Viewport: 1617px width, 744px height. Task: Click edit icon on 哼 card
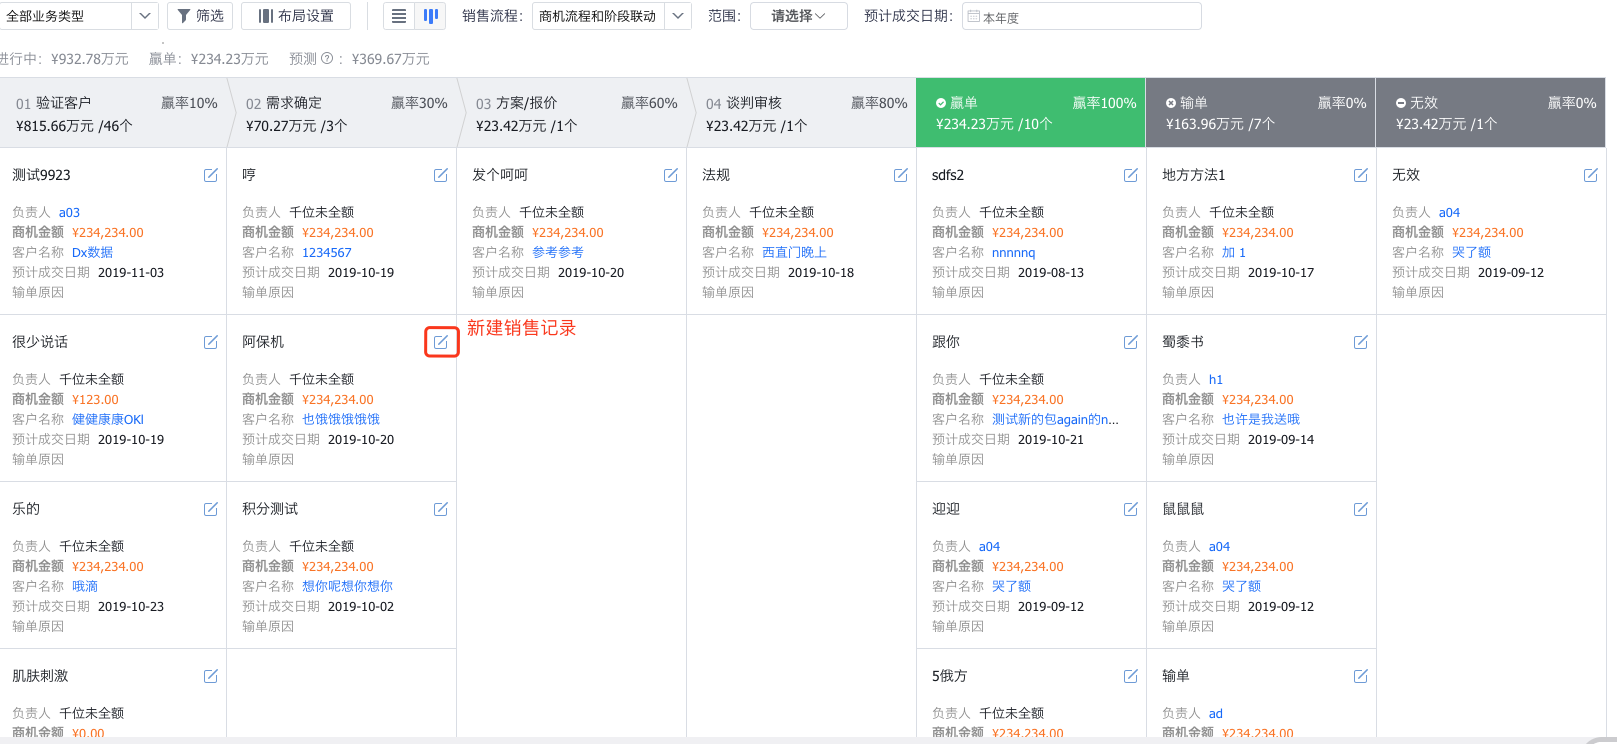pyautogui.click(x=441, y=175)
